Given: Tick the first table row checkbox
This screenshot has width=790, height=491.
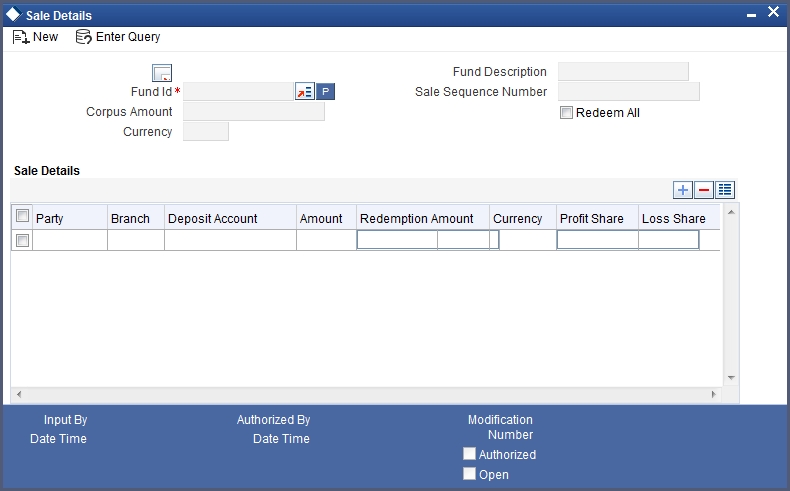Looking at the screenshot, I should [x=22, y=240].
